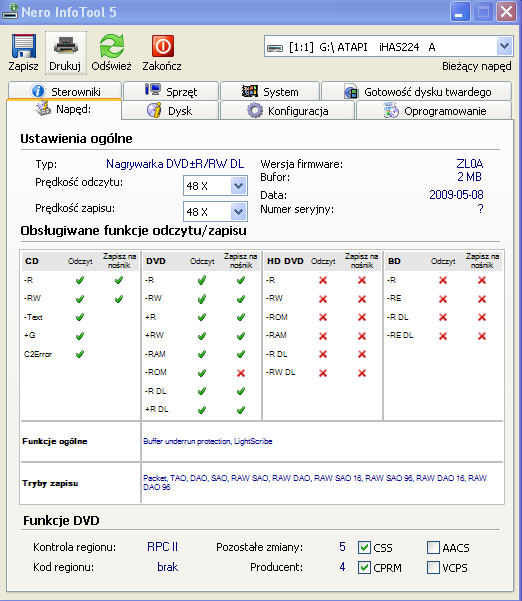Click the Zapisz floppy disk icon
The width and height of the screenshot is (522, 601).
pos(23,46)
